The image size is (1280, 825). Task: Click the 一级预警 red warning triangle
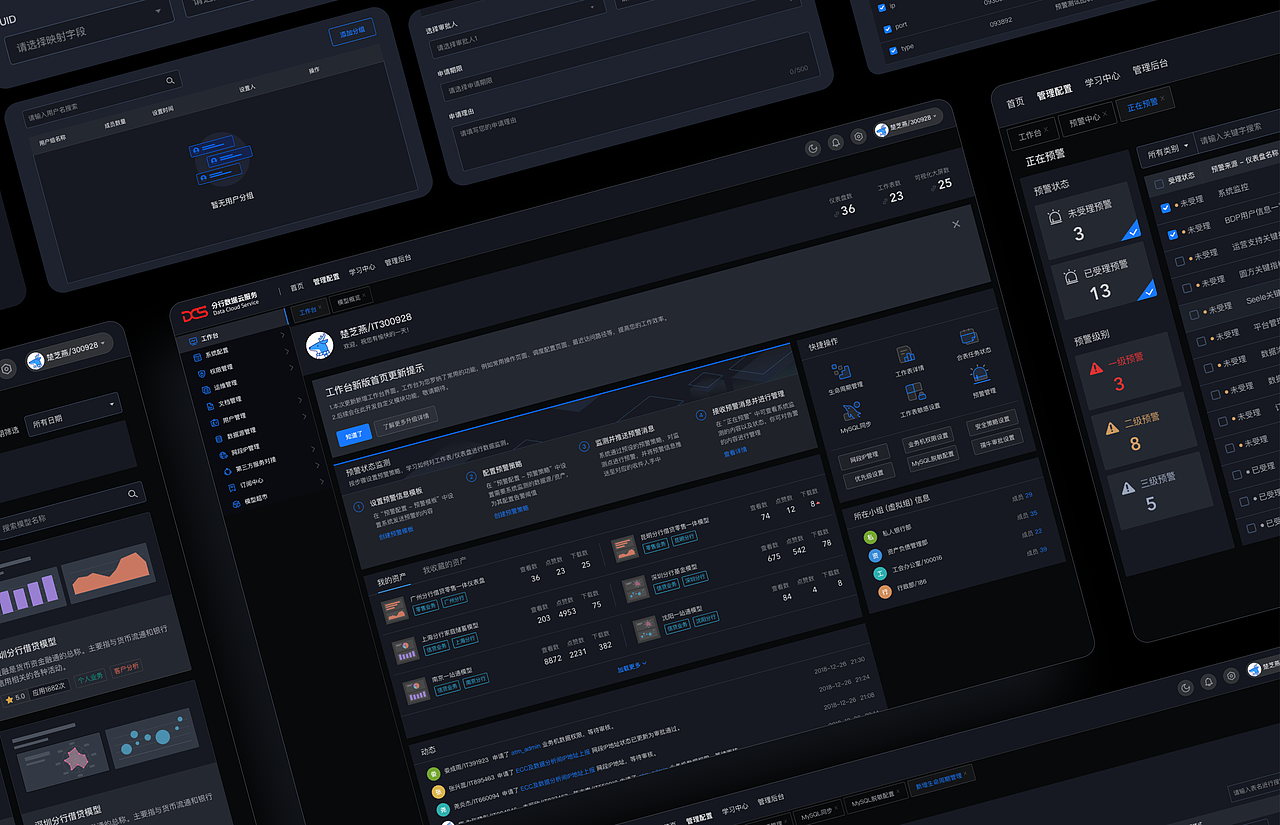1097,368
